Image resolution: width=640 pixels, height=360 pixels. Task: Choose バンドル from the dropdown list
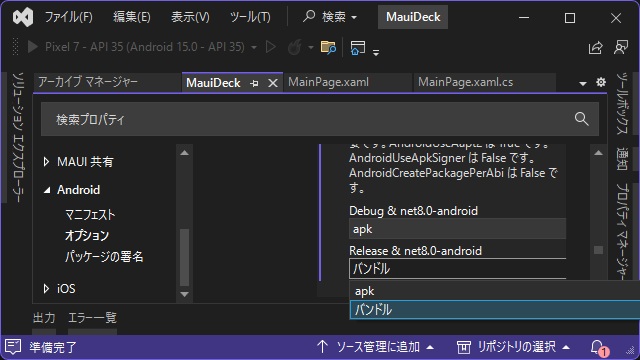(495, 309)
